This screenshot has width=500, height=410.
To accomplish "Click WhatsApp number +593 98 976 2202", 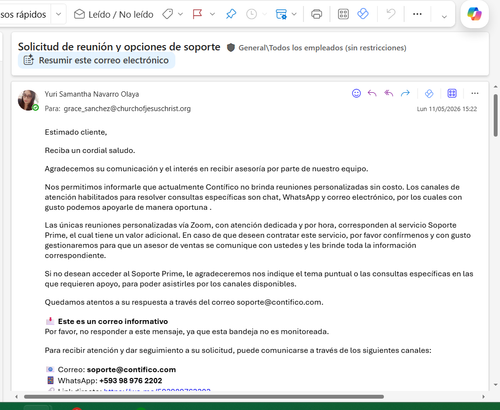I will [x=131, y=381].
